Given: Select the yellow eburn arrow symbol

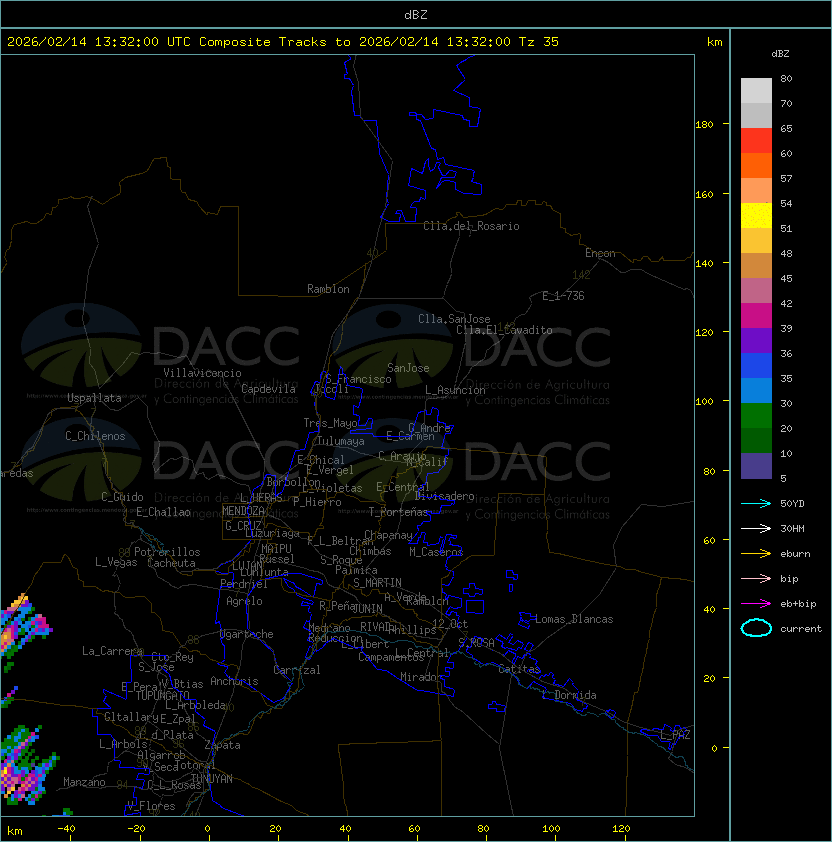Looking at the screenshot, I should (x=756, y=554).
